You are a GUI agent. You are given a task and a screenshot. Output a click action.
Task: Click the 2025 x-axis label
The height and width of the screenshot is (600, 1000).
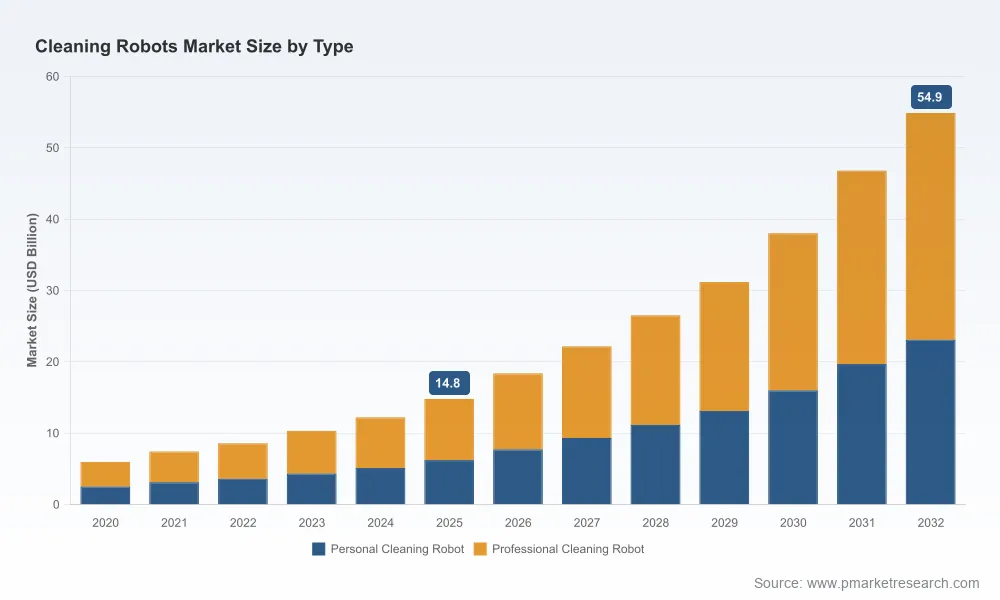pyautogui.click(x=449, y=523)
